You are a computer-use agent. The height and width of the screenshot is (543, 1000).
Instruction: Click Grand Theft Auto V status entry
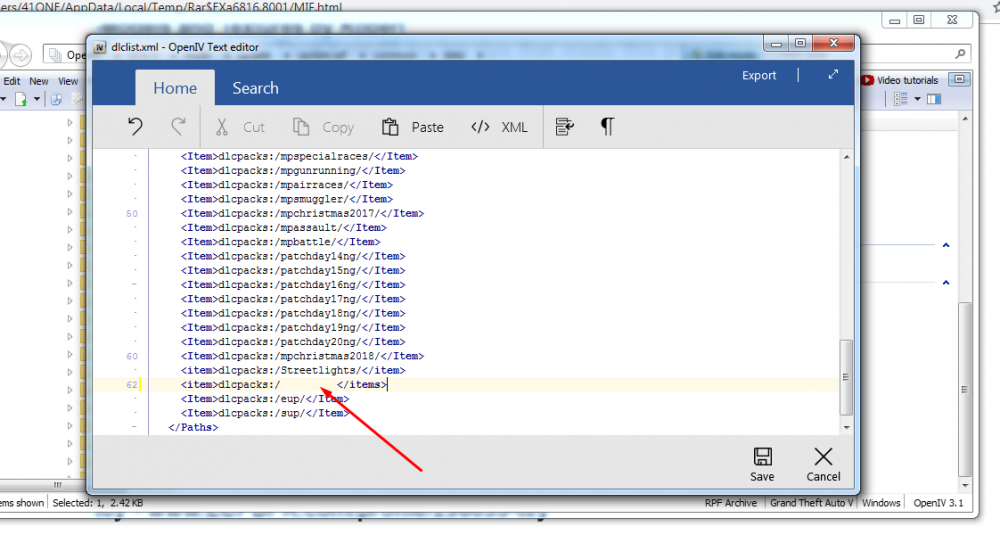[811, 503]
